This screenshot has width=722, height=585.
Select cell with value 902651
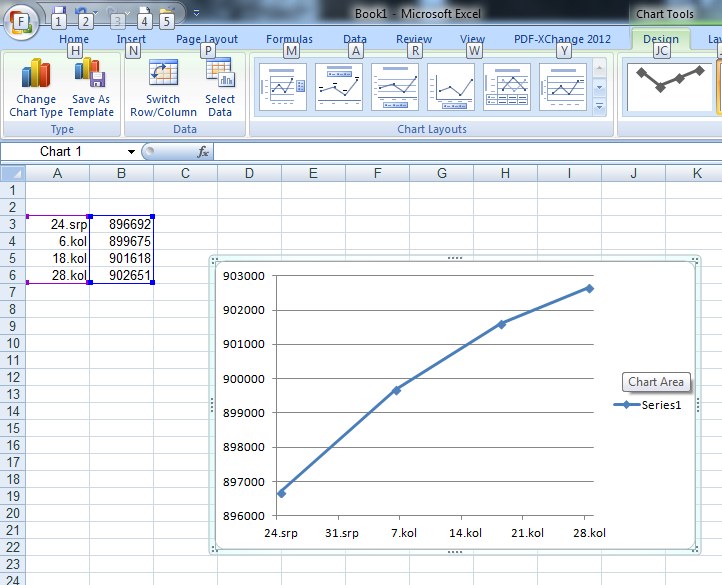click(x=122, y=275)
